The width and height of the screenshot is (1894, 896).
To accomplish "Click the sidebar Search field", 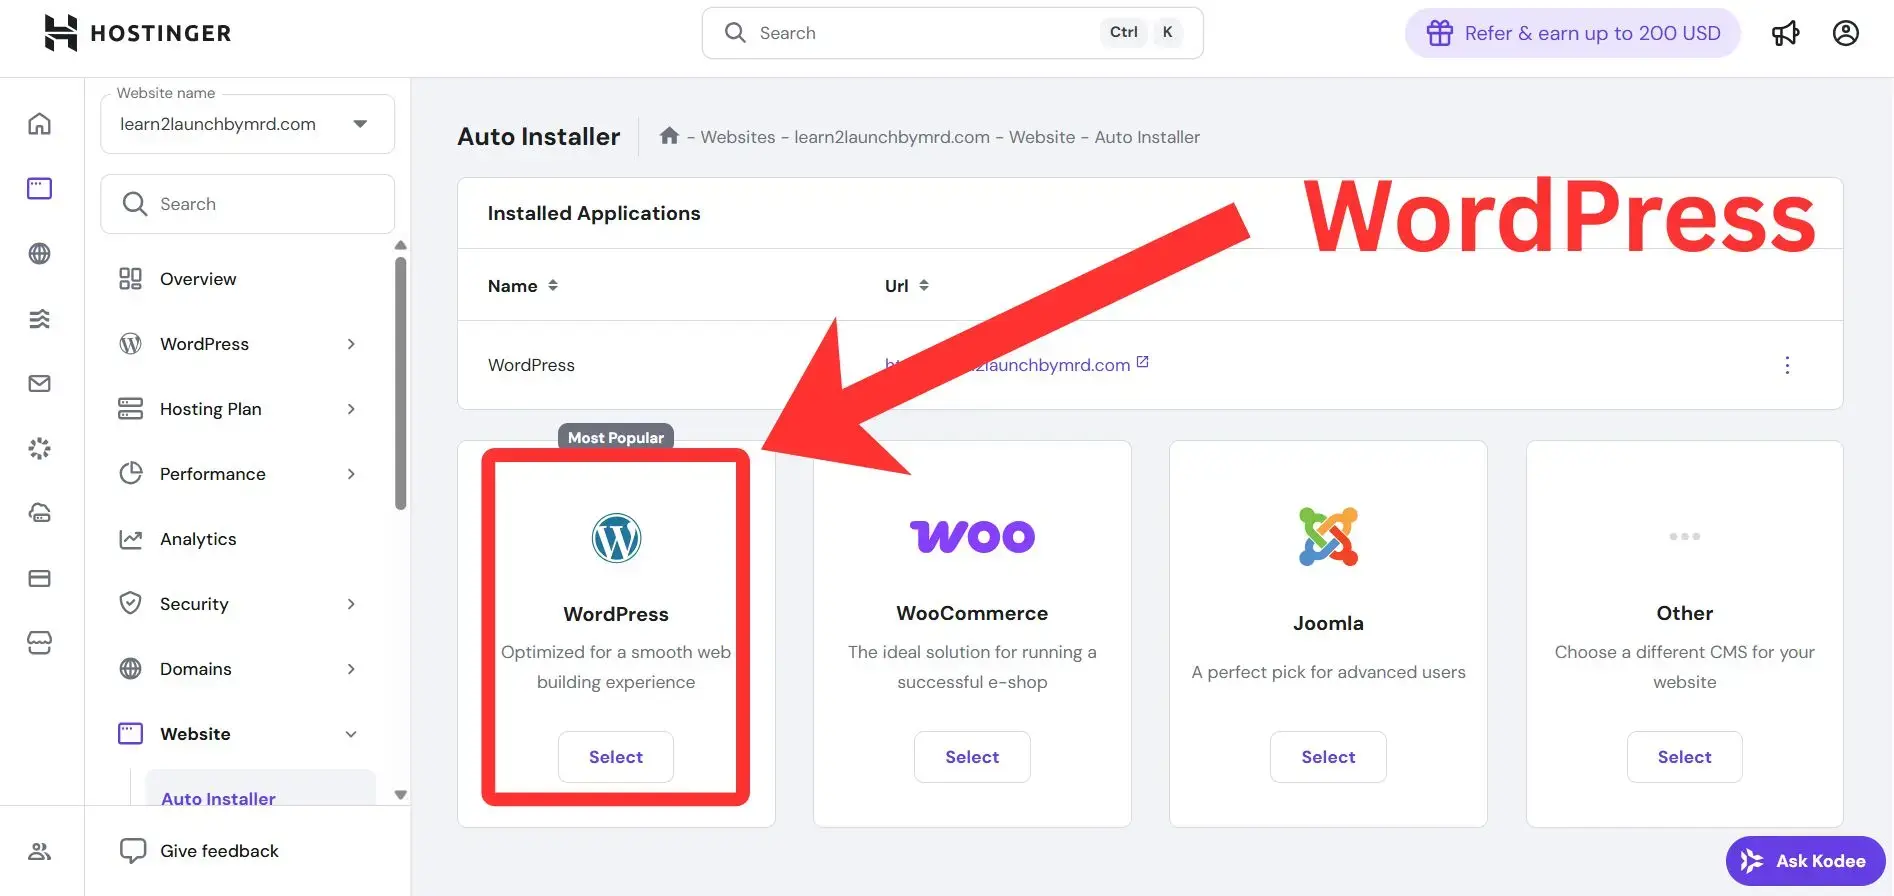I will click(248, 204).
